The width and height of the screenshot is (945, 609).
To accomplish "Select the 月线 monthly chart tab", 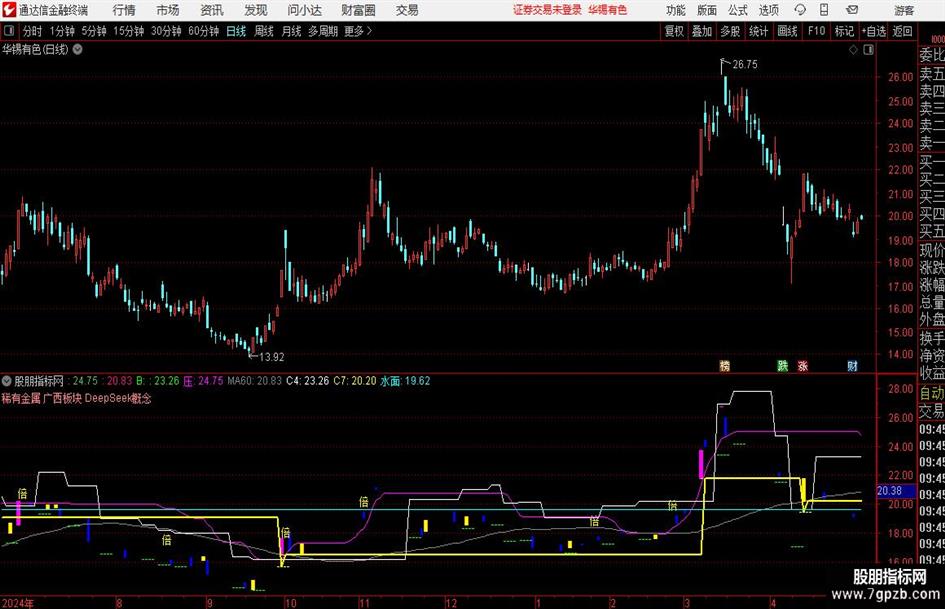I will click(x=292, y=31).
